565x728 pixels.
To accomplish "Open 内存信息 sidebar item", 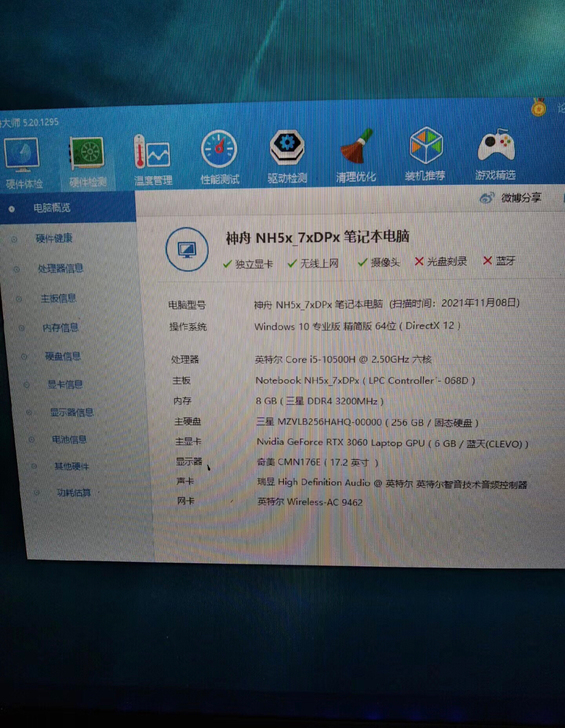I will click(60, 328).
